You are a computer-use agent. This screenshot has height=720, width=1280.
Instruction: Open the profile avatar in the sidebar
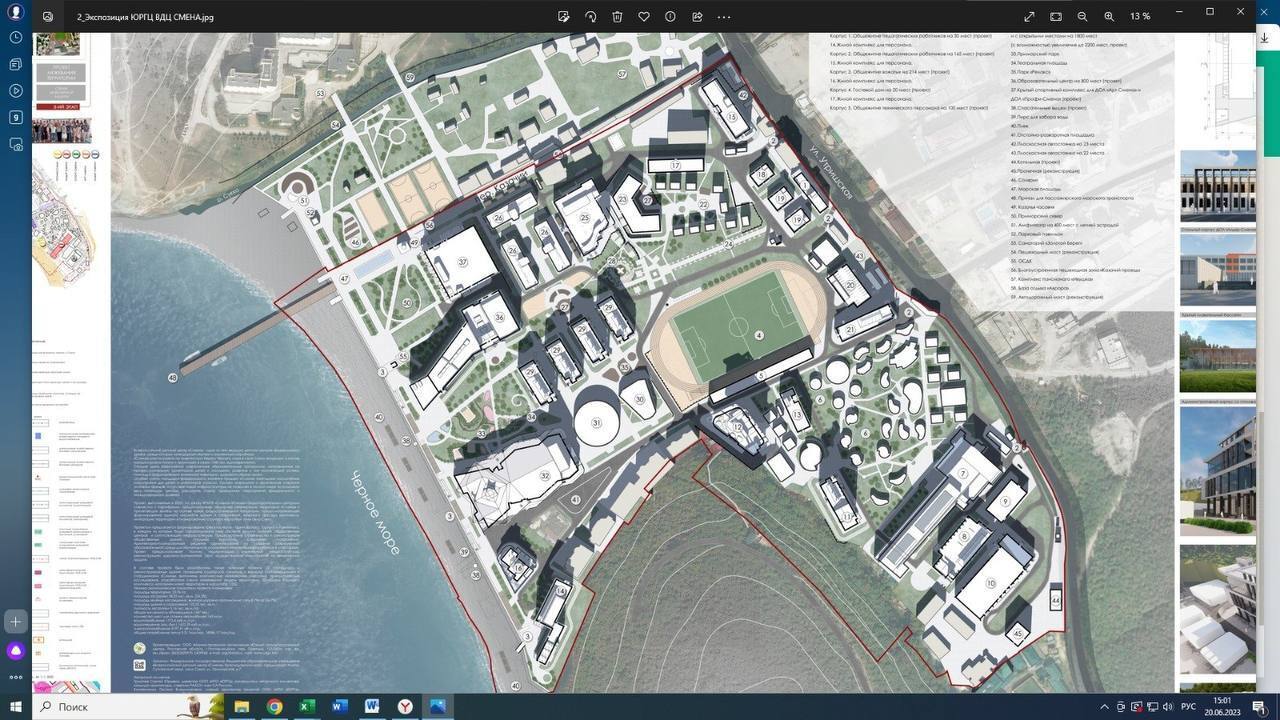tap(16, 12)
